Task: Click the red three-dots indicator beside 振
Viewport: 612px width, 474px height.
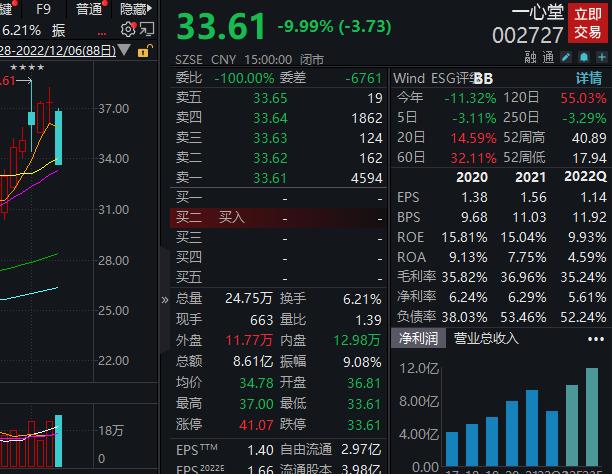Action: tap(102, 34)
